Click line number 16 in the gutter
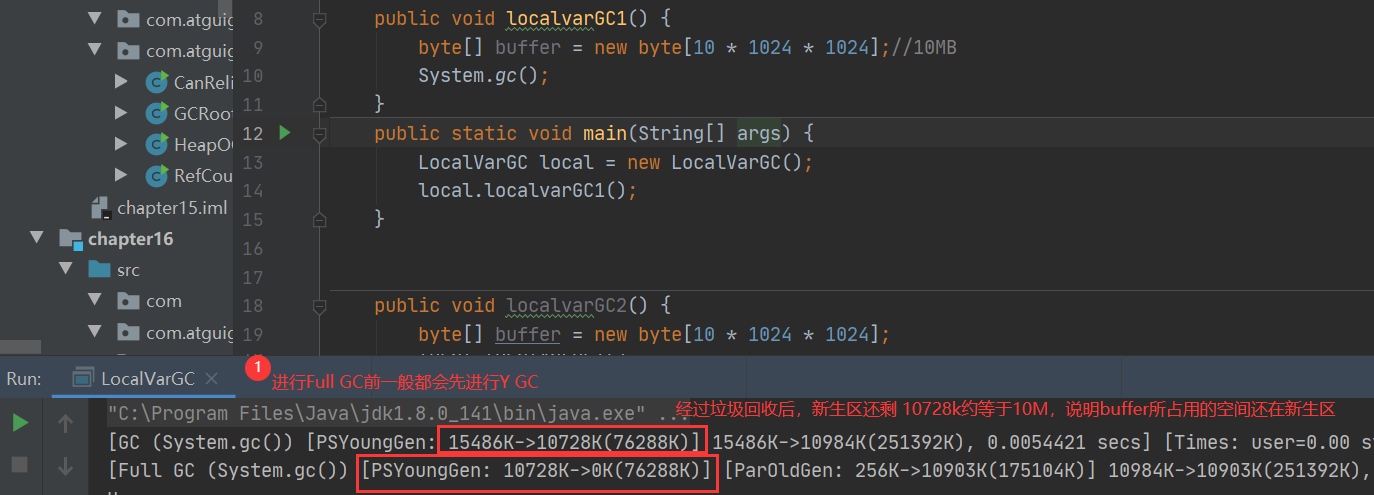Viewport: 1374px width, 495px height. tap(253, 248)
